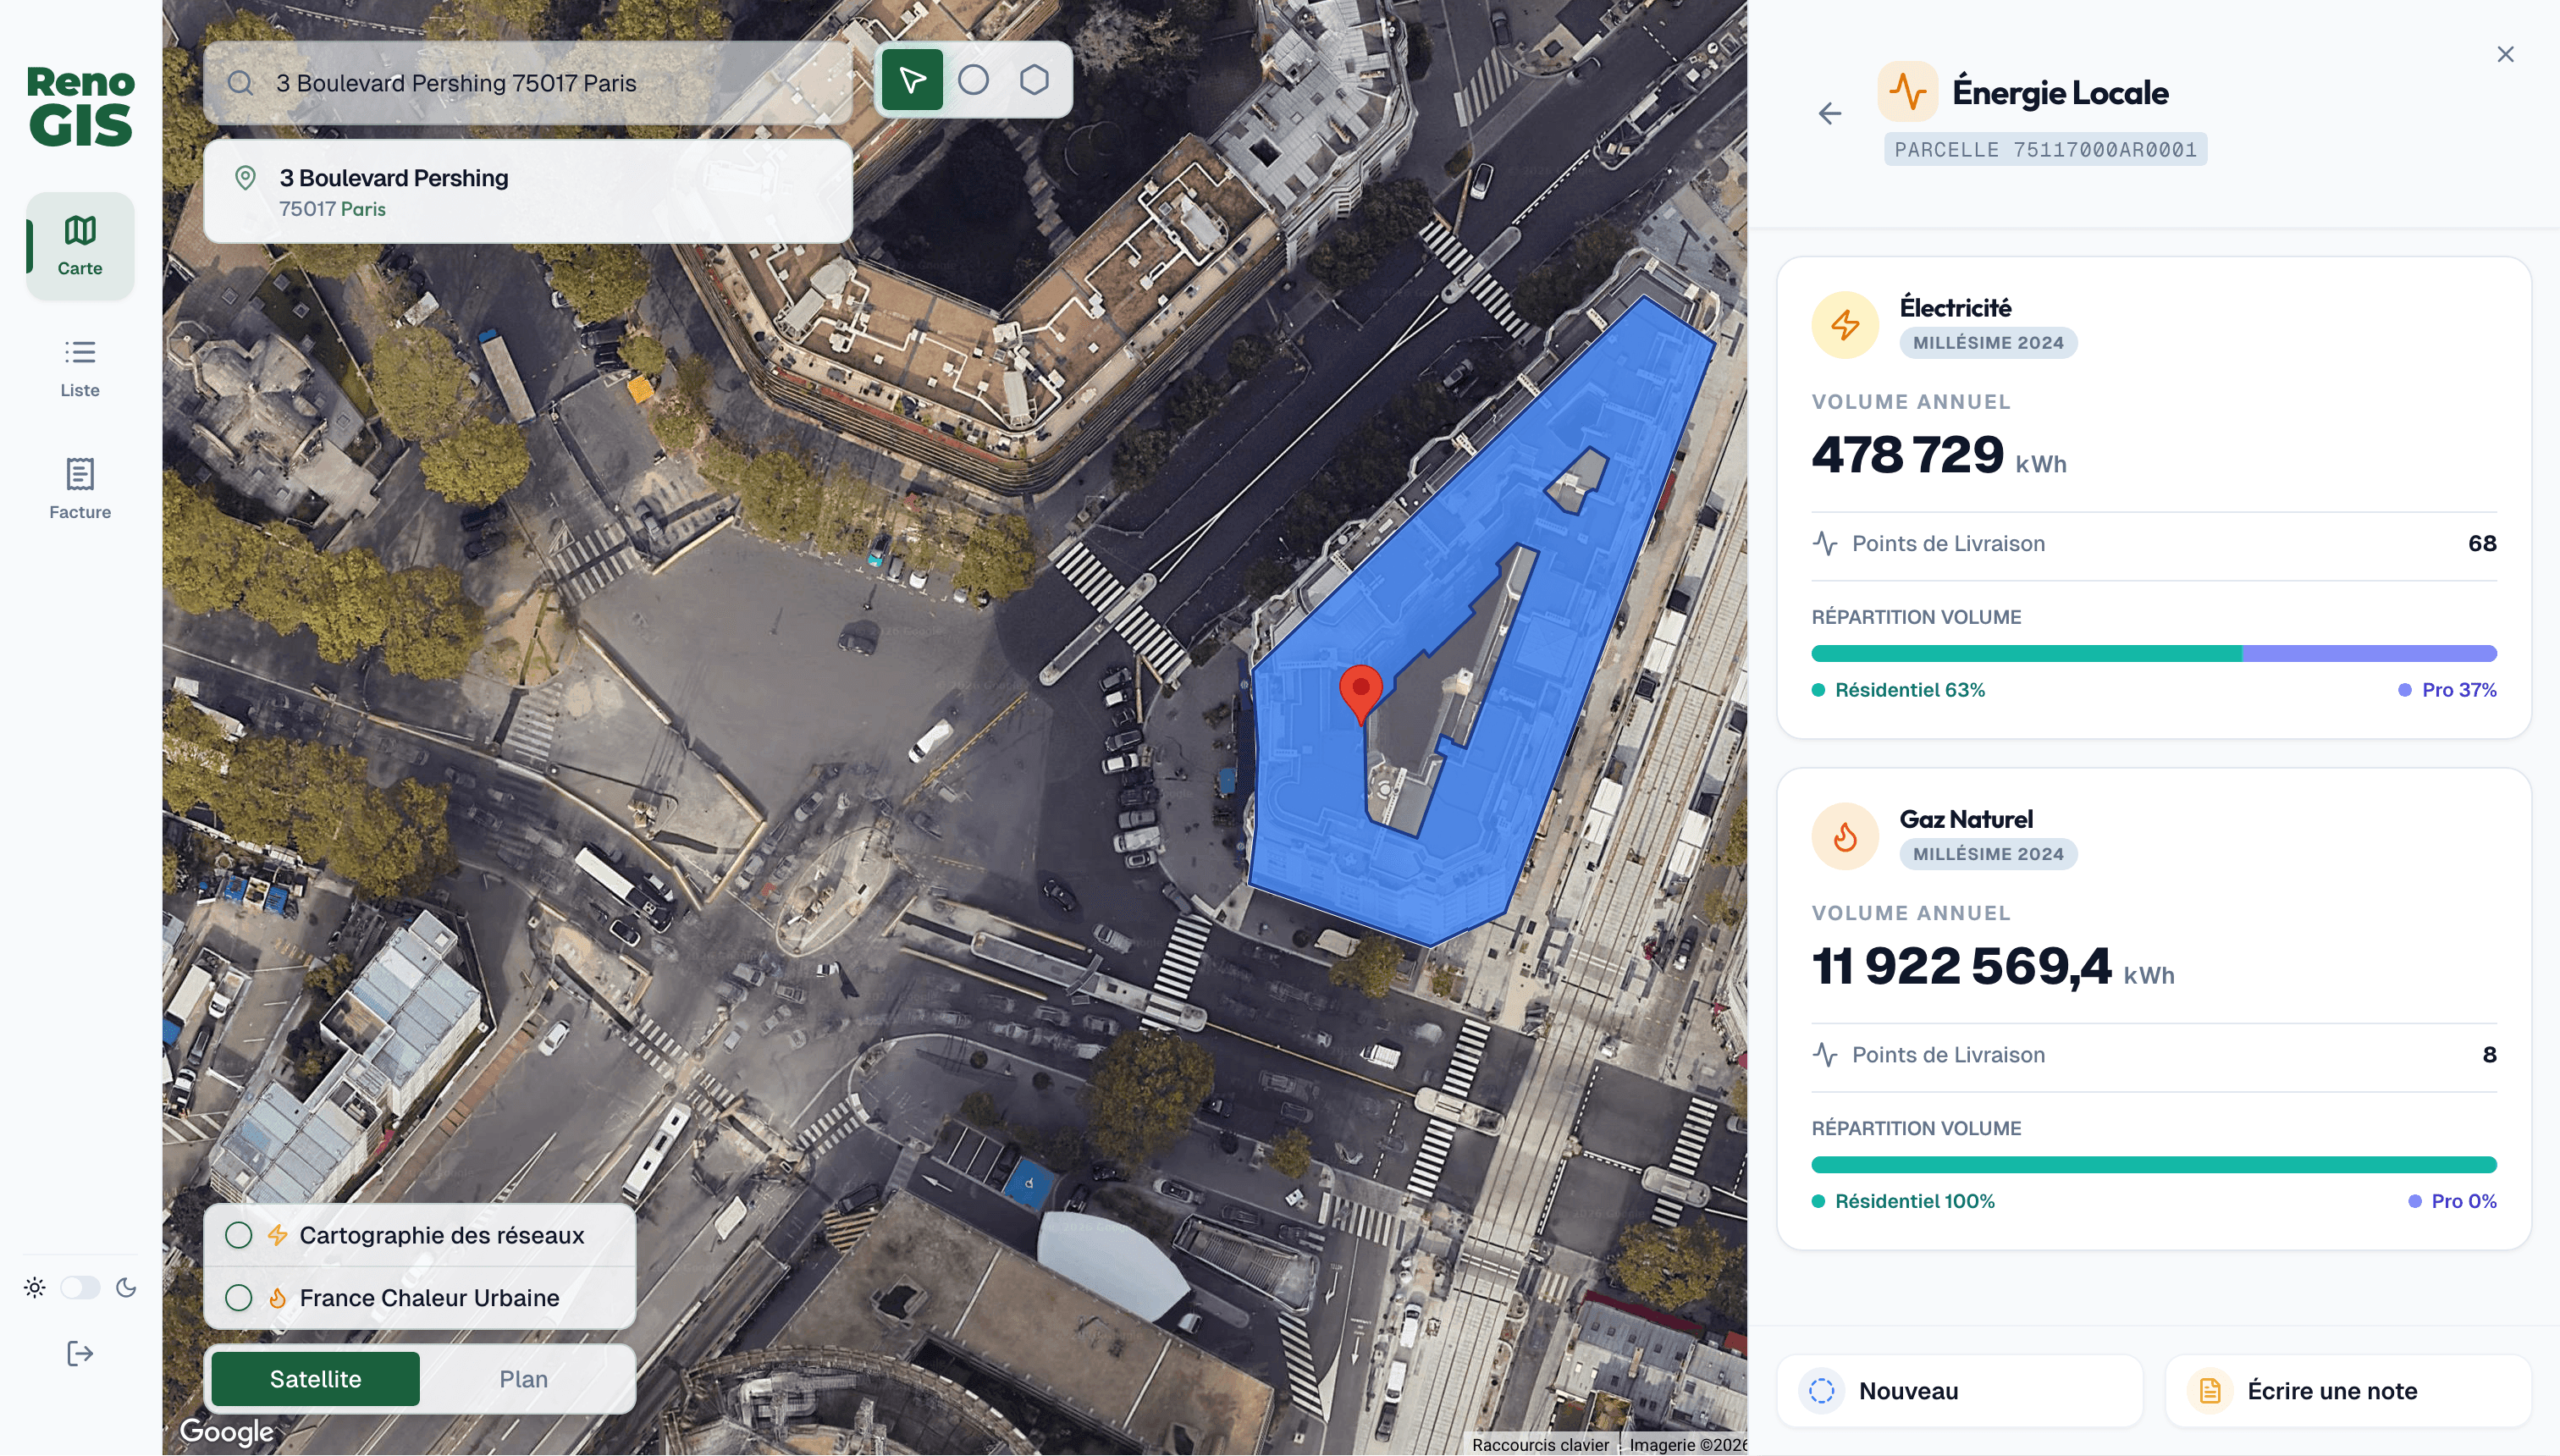The height and width of the screenshot is (1456, 2560).
Task: Click the logout icon in sidebar
Action: coord(79,1354)
